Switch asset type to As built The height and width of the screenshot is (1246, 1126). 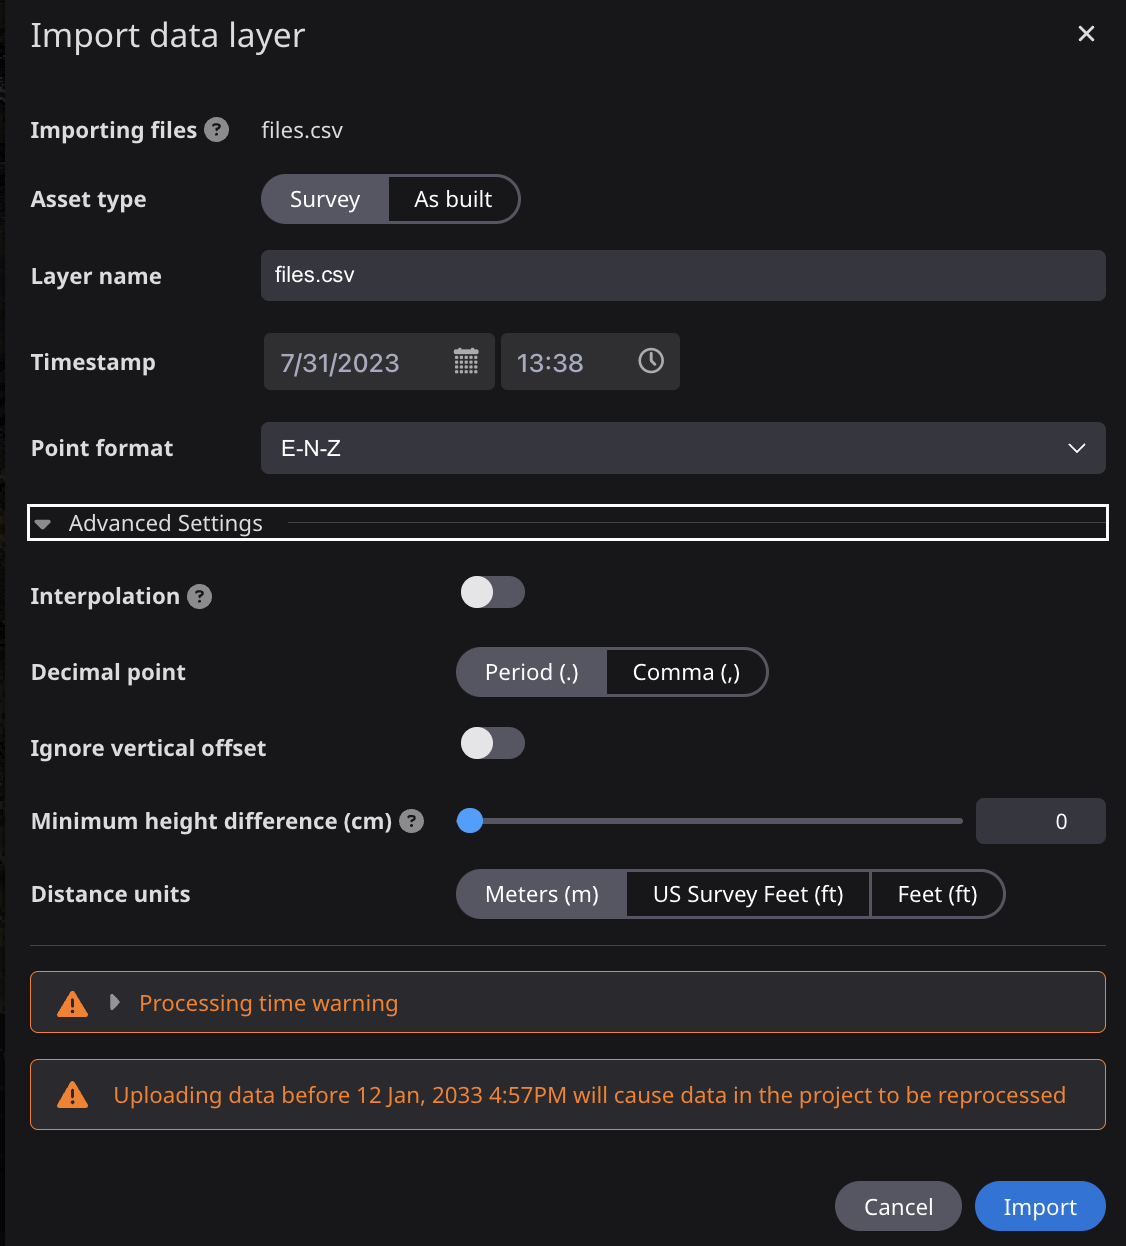(x=453, y=199)
